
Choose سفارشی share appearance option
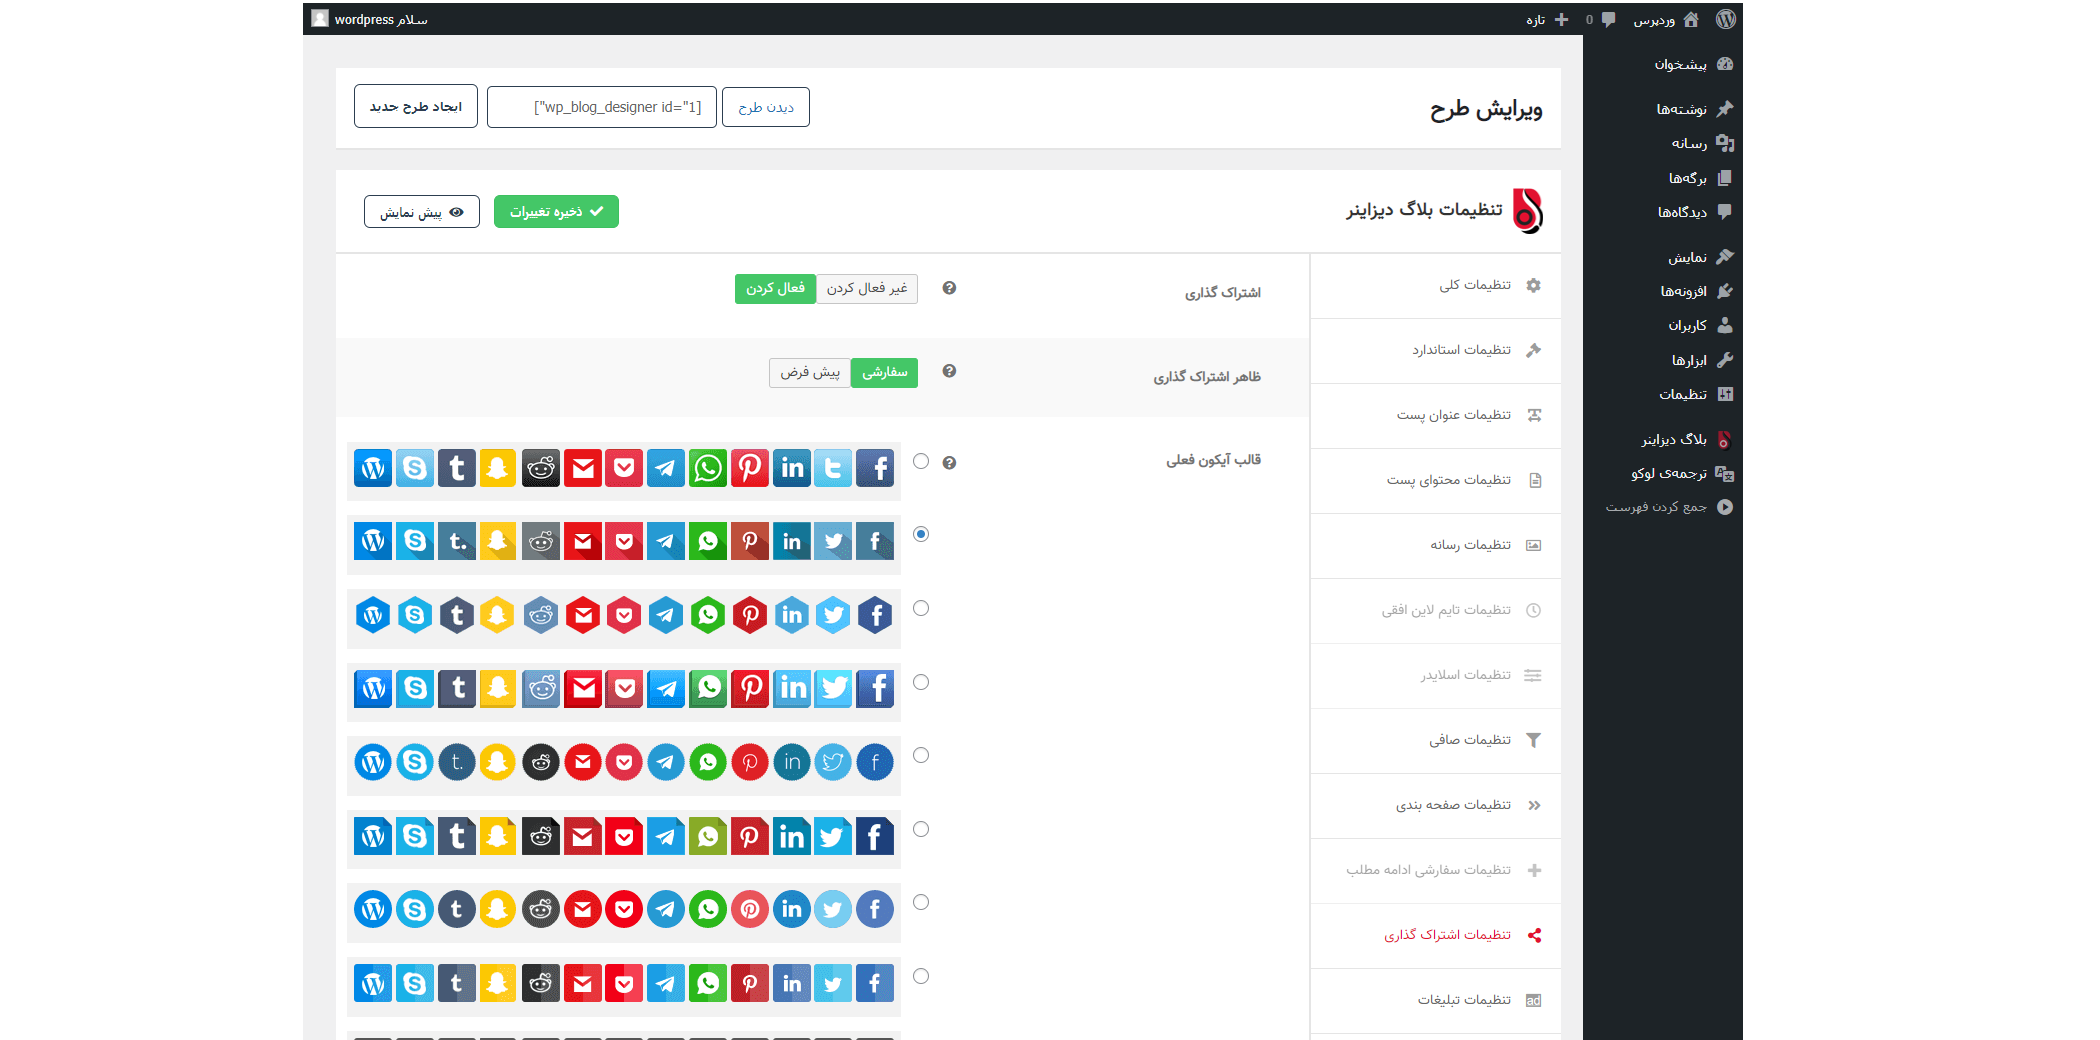[885, 372]
